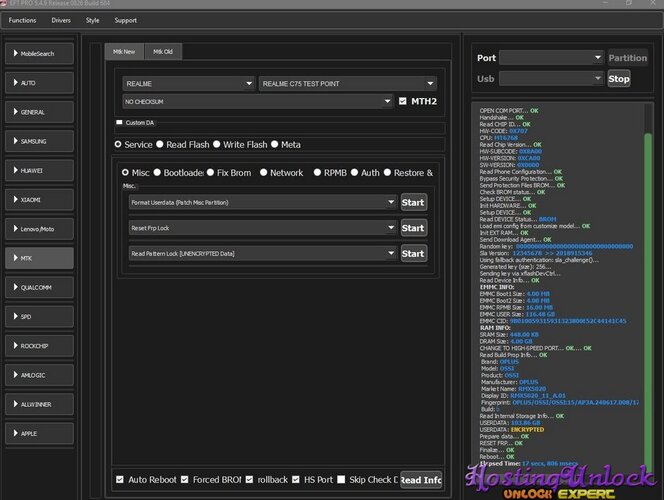Select the Misc radio option
The height and width of the screenshot is (500, 664).
pos(125,172)
